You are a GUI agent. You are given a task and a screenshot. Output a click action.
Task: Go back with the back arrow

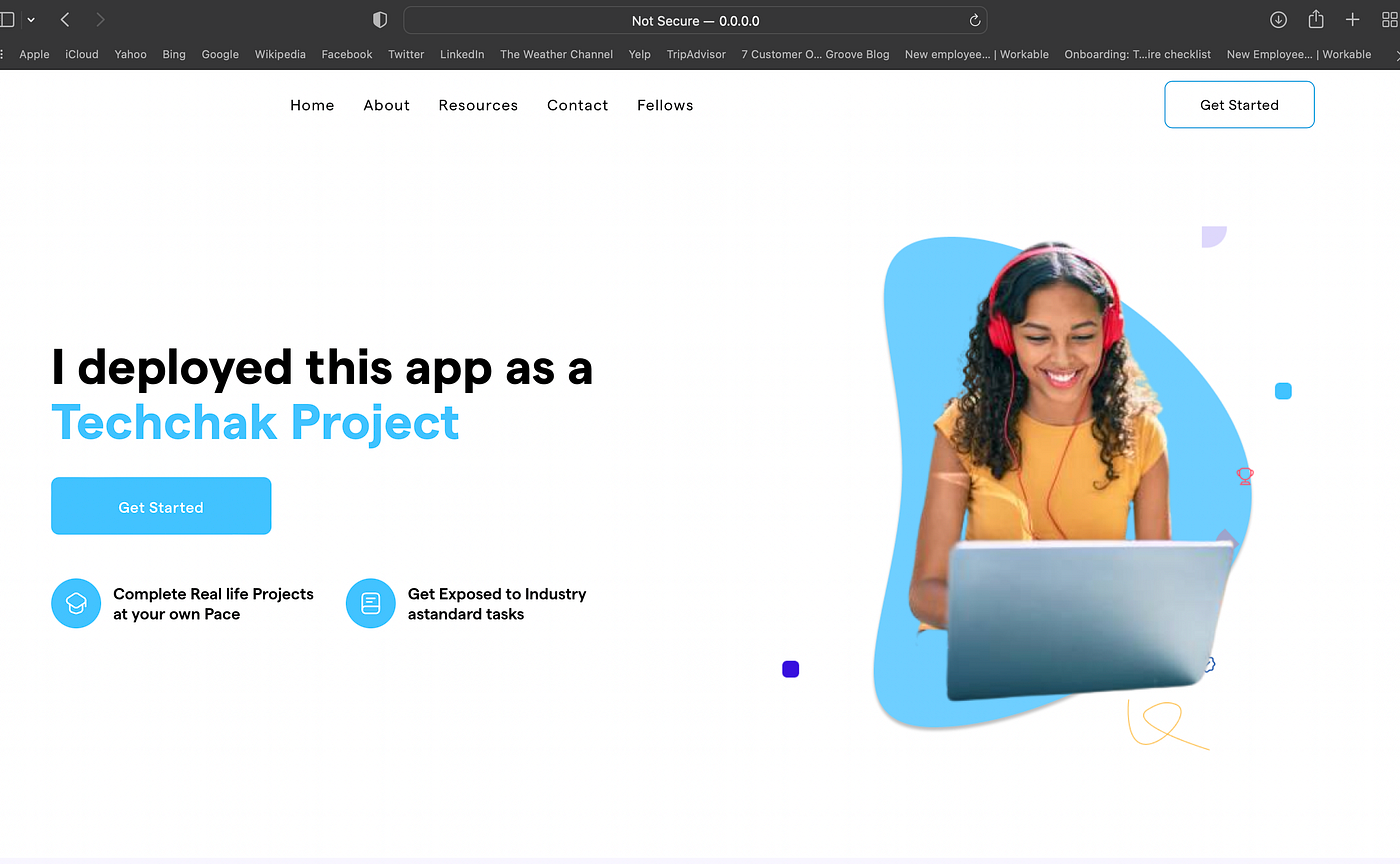tap(65, 20)
